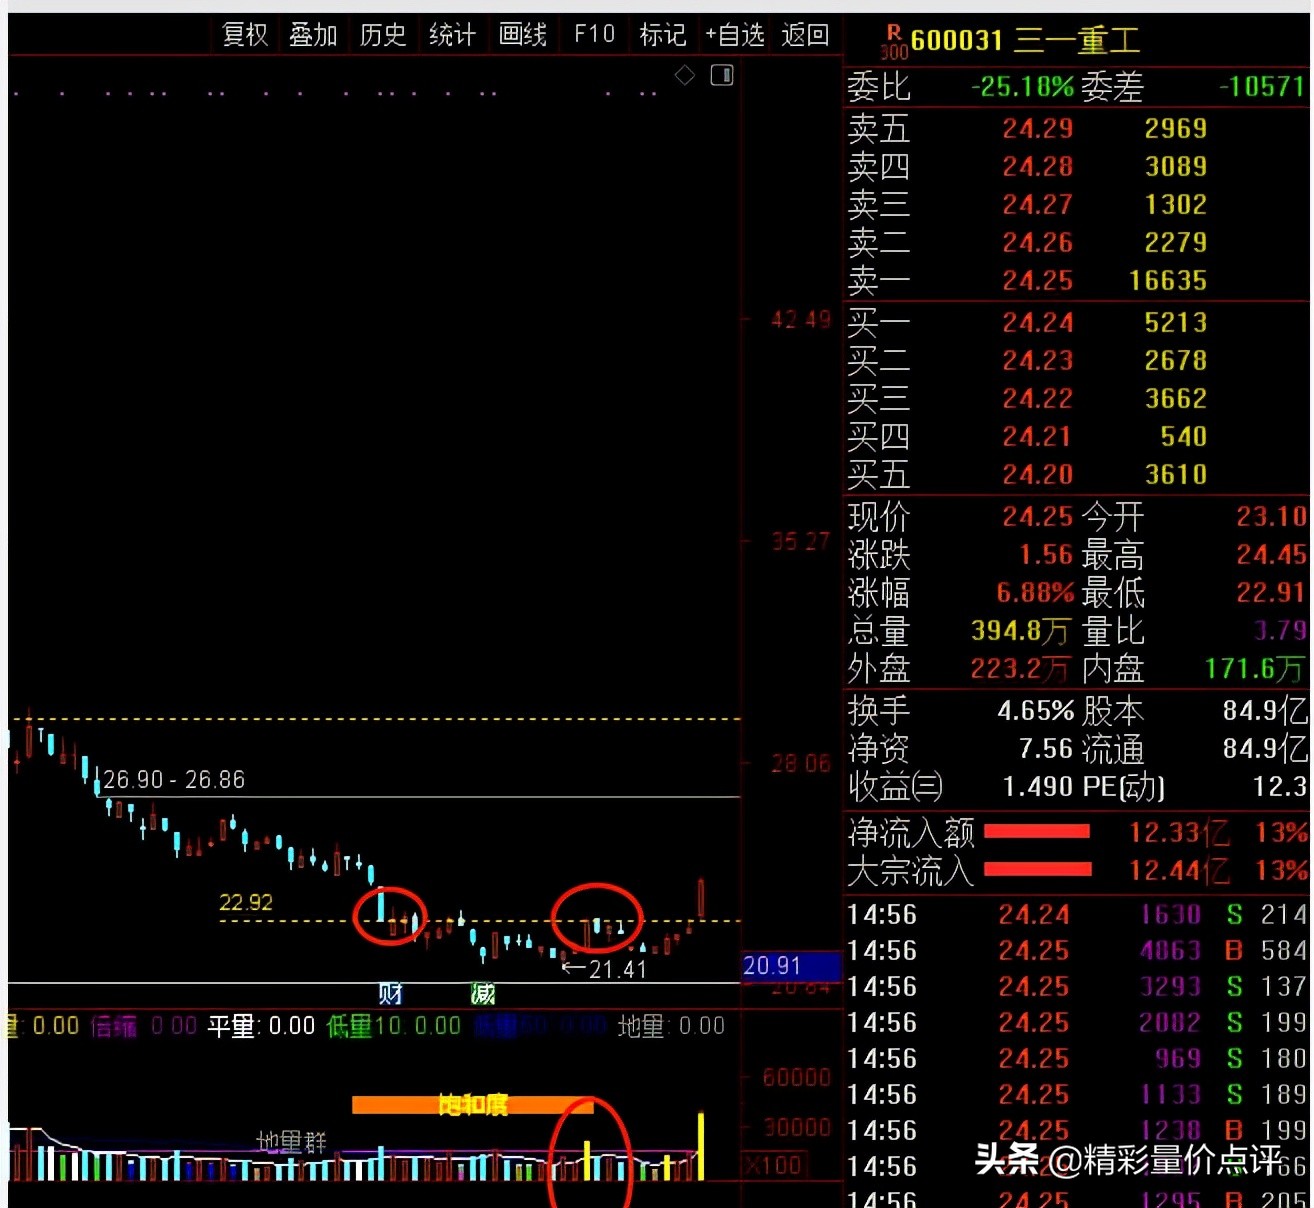Image resolution: width=1314 pixels, height=1208 pixels.
Task: Toggle 叠加 overlay comparison mode
Action: pos(312,35)
